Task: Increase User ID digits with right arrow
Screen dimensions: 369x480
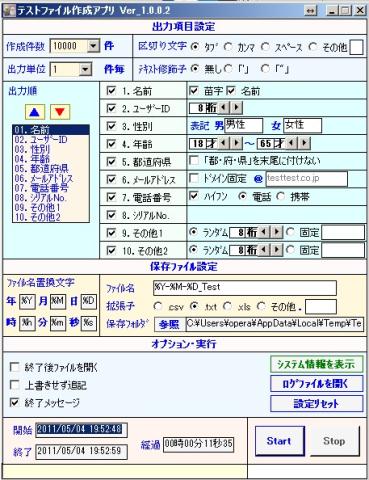Action: (x=236, y=108)
